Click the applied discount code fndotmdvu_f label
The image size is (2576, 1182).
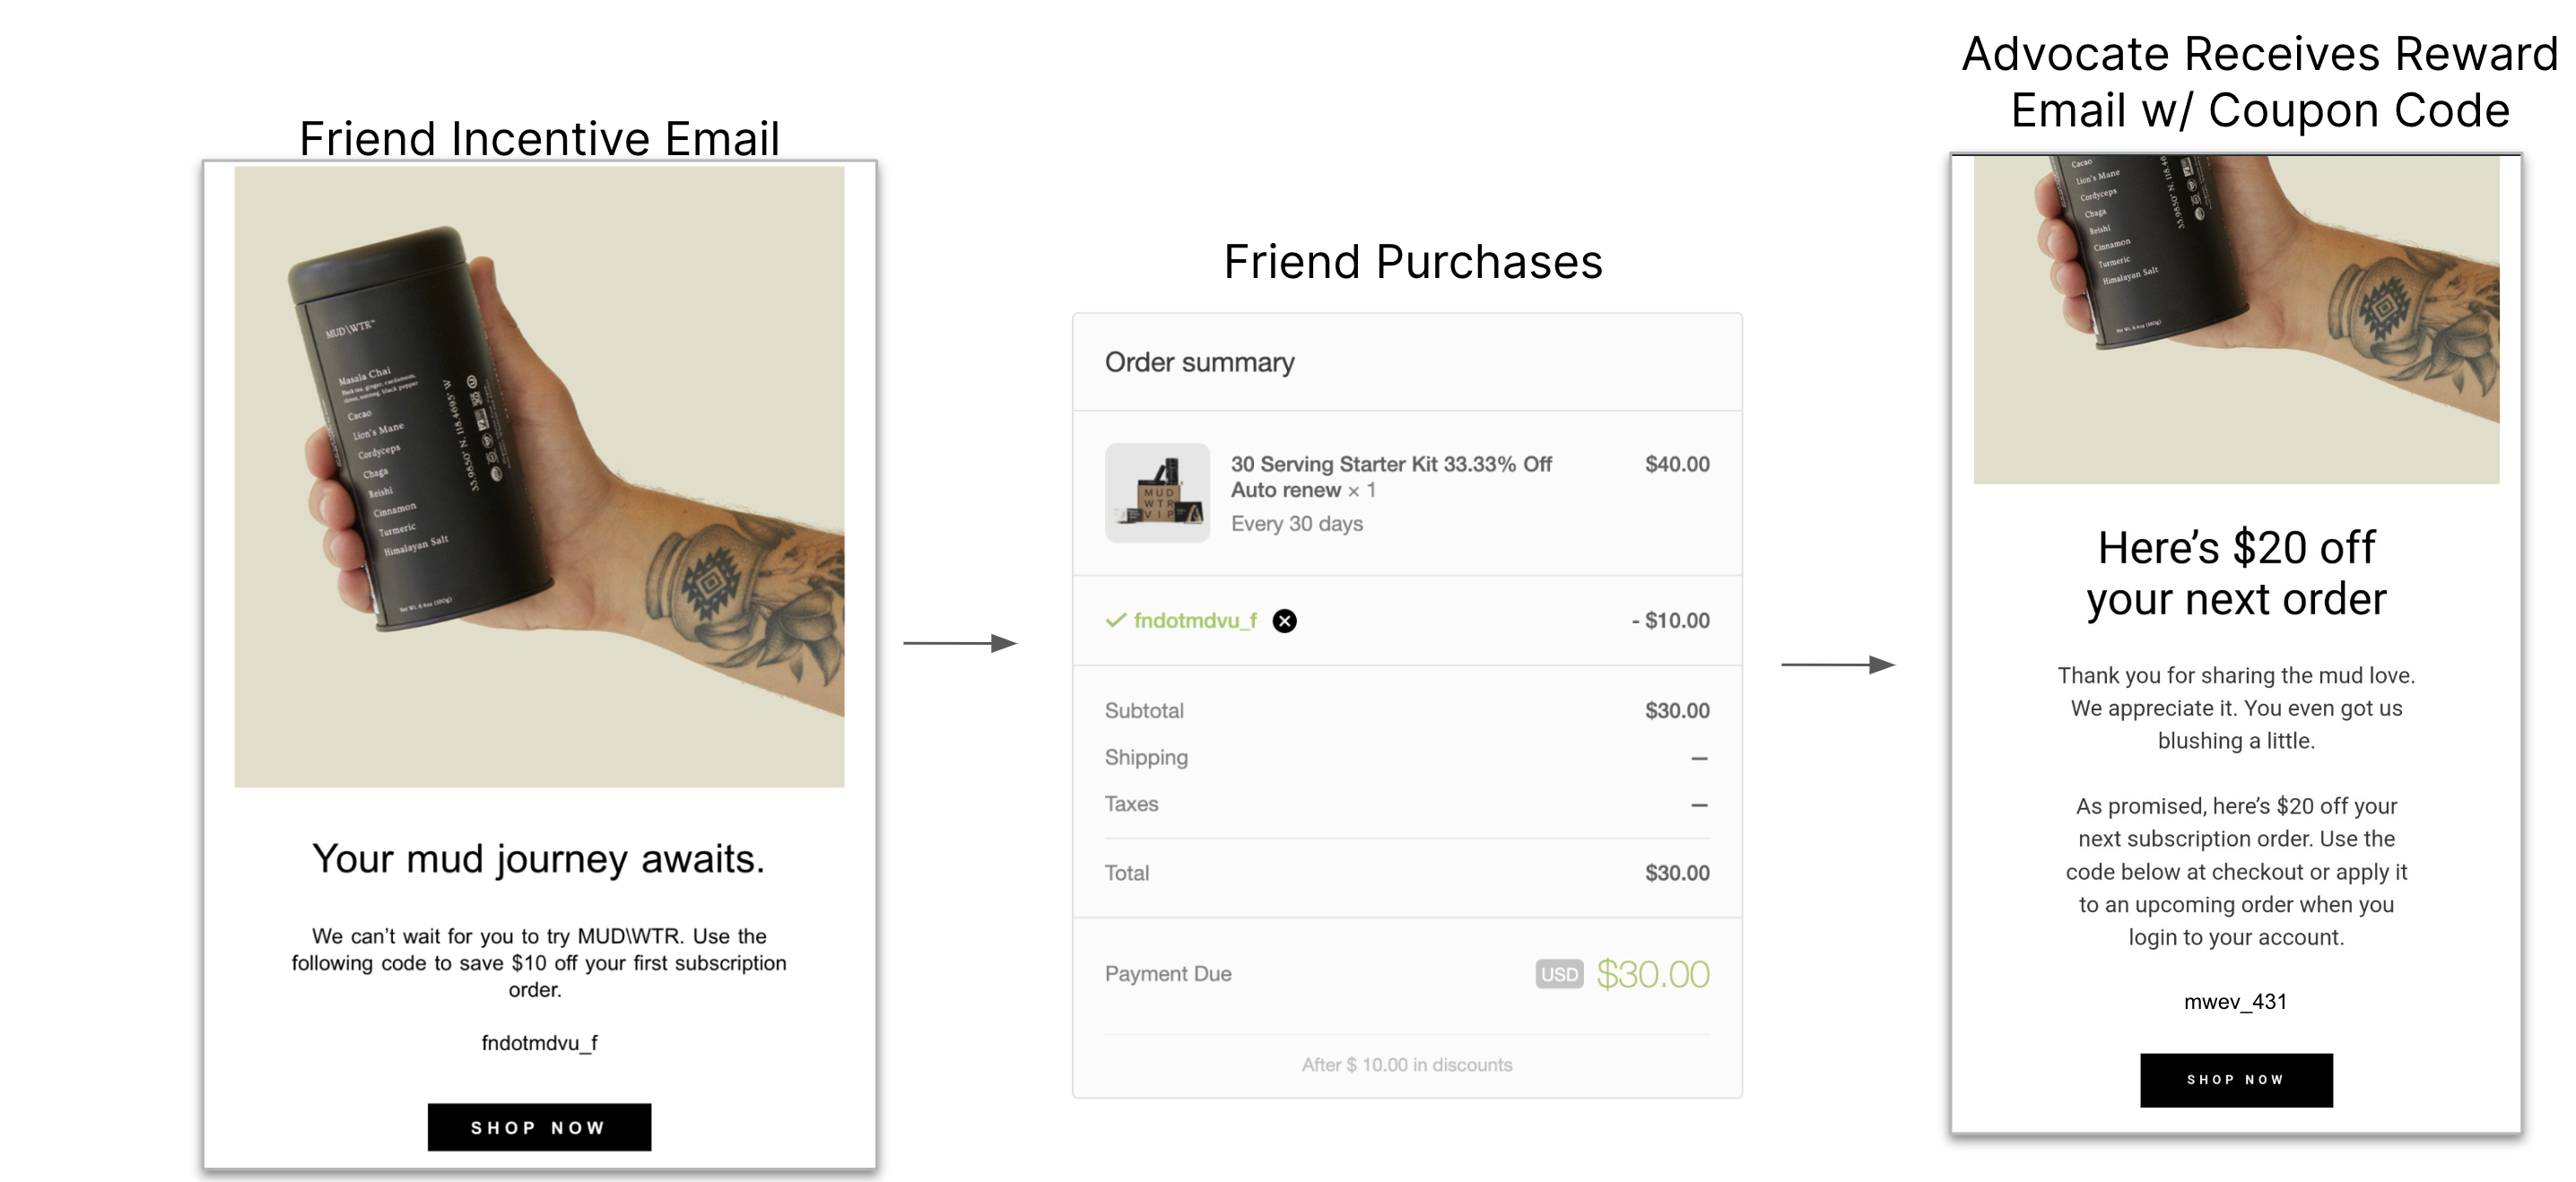click(x=1195, y=620)
